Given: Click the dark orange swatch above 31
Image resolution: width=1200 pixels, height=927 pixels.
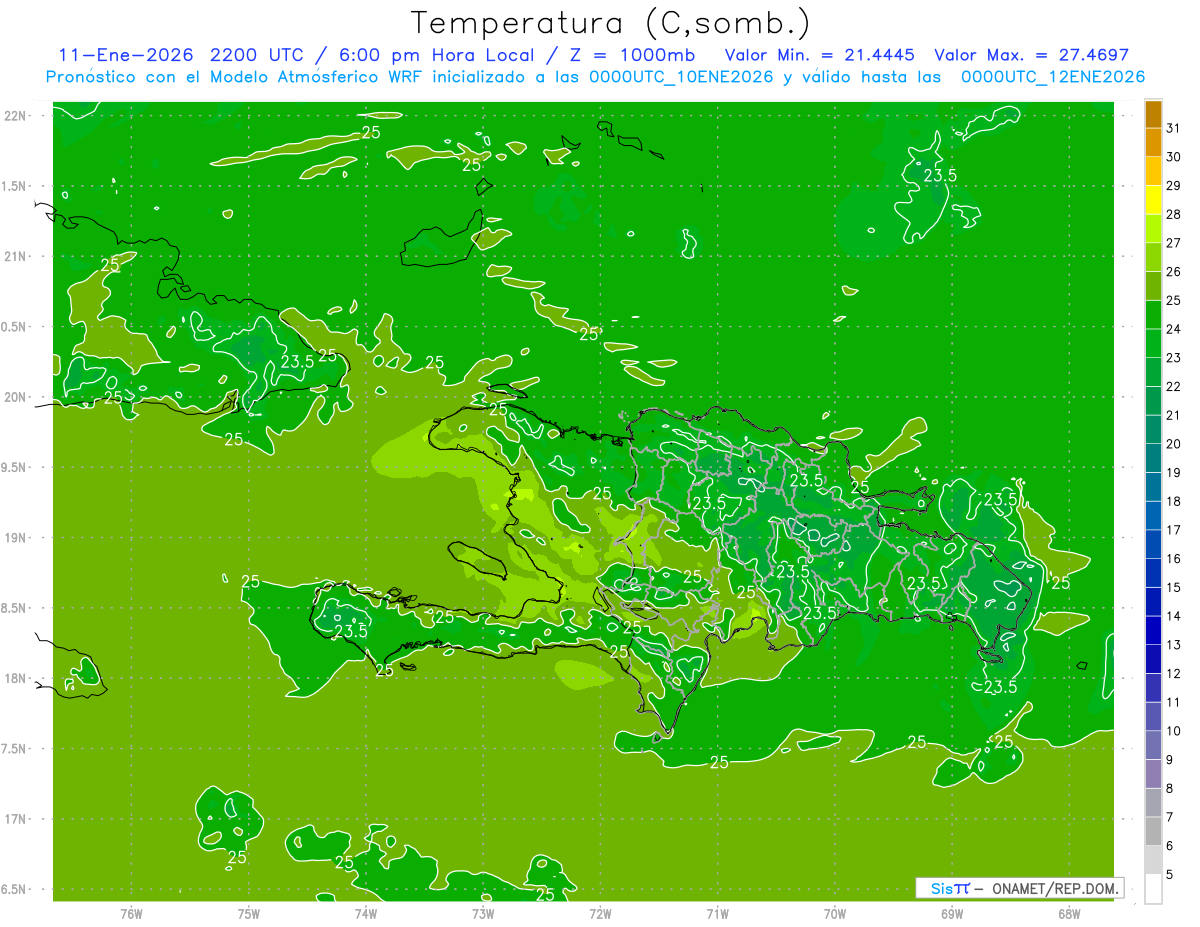Looking at the screenshot, I should (x=1153, y=114).
